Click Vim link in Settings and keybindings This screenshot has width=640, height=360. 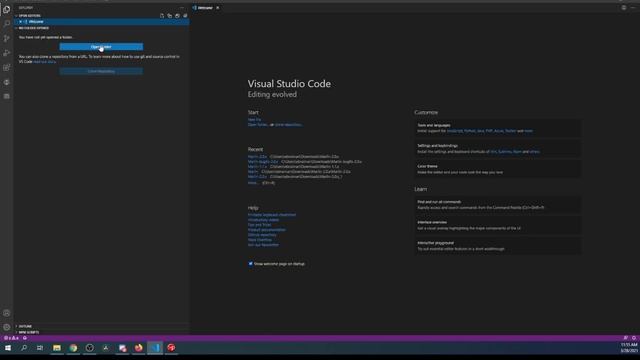tap(493, 152)
